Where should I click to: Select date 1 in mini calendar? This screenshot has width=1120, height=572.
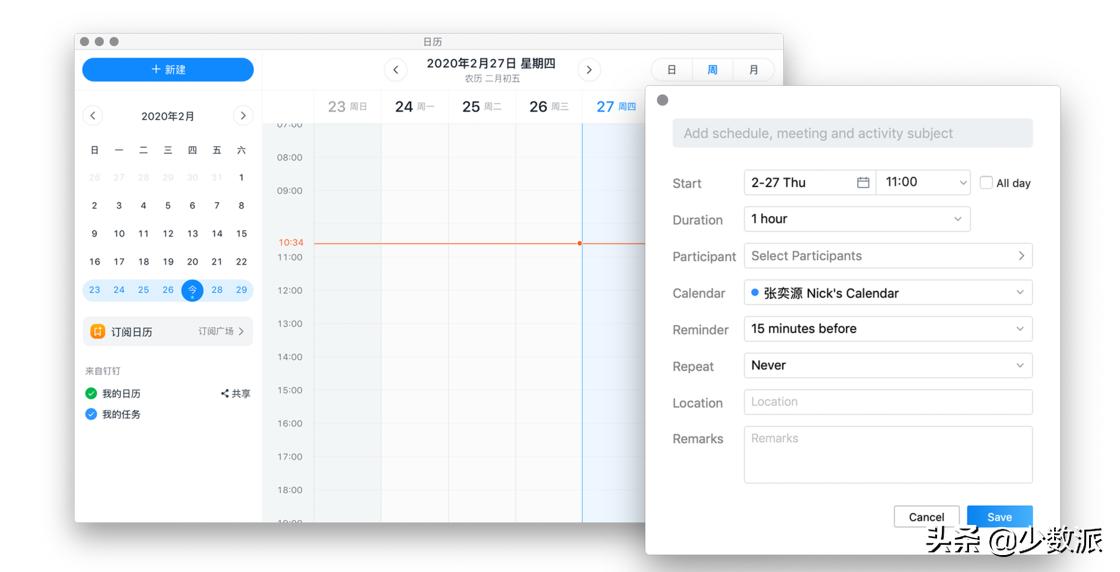click(241, 177)
